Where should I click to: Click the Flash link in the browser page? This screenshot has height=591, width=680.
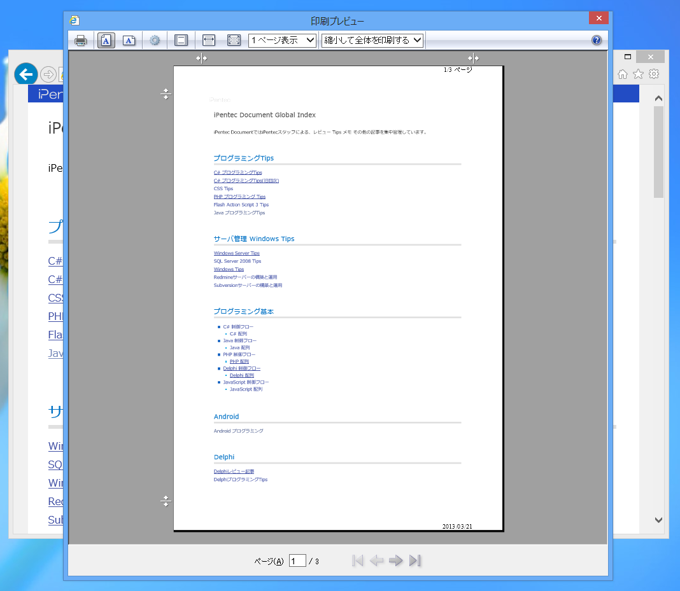click(56, 335)
